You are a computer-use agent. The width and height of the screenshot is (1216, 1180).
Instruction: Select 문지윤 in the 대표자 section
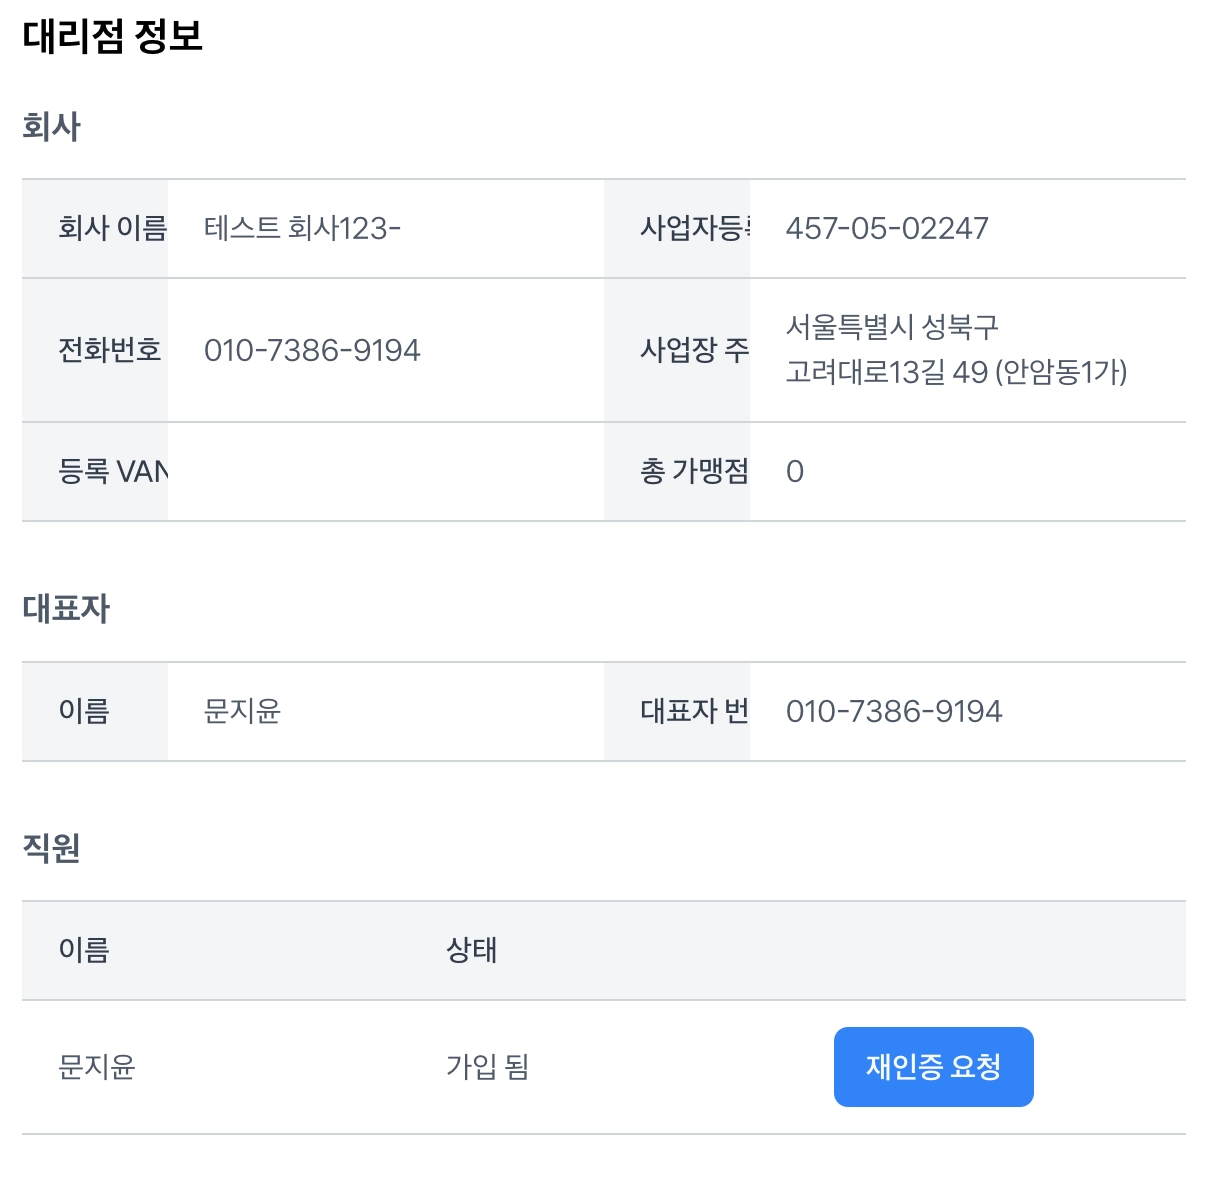[242, 711]
